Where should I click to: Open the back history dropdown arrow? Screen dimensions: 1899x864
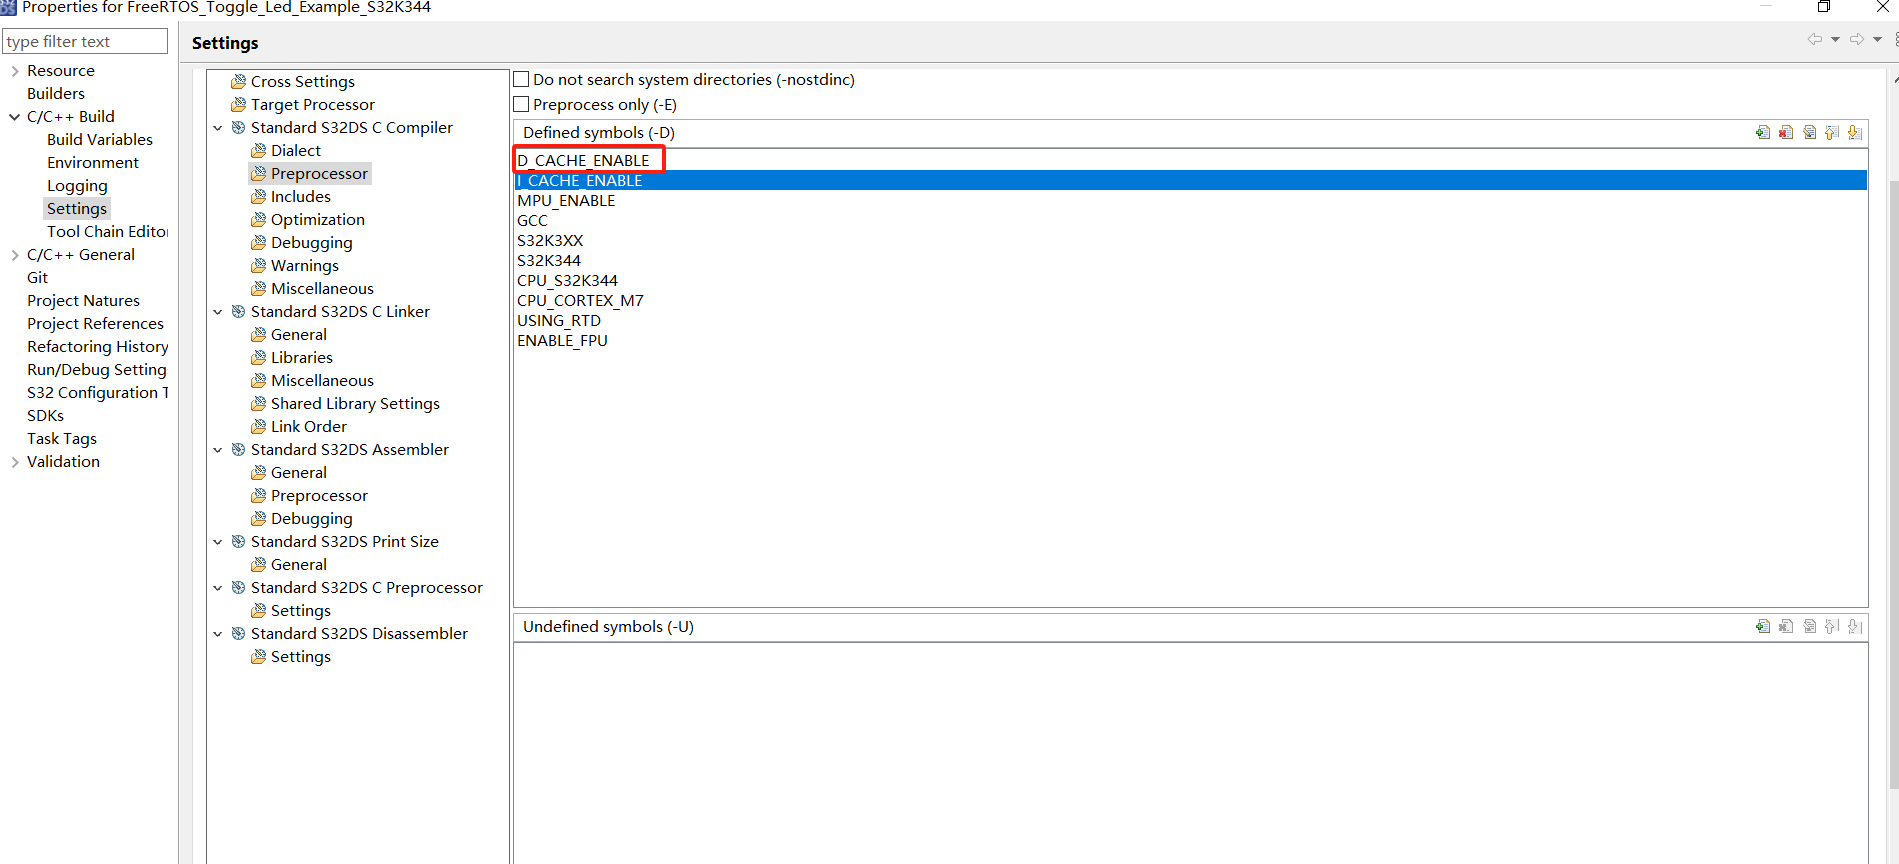click(x=1835, y=40)
